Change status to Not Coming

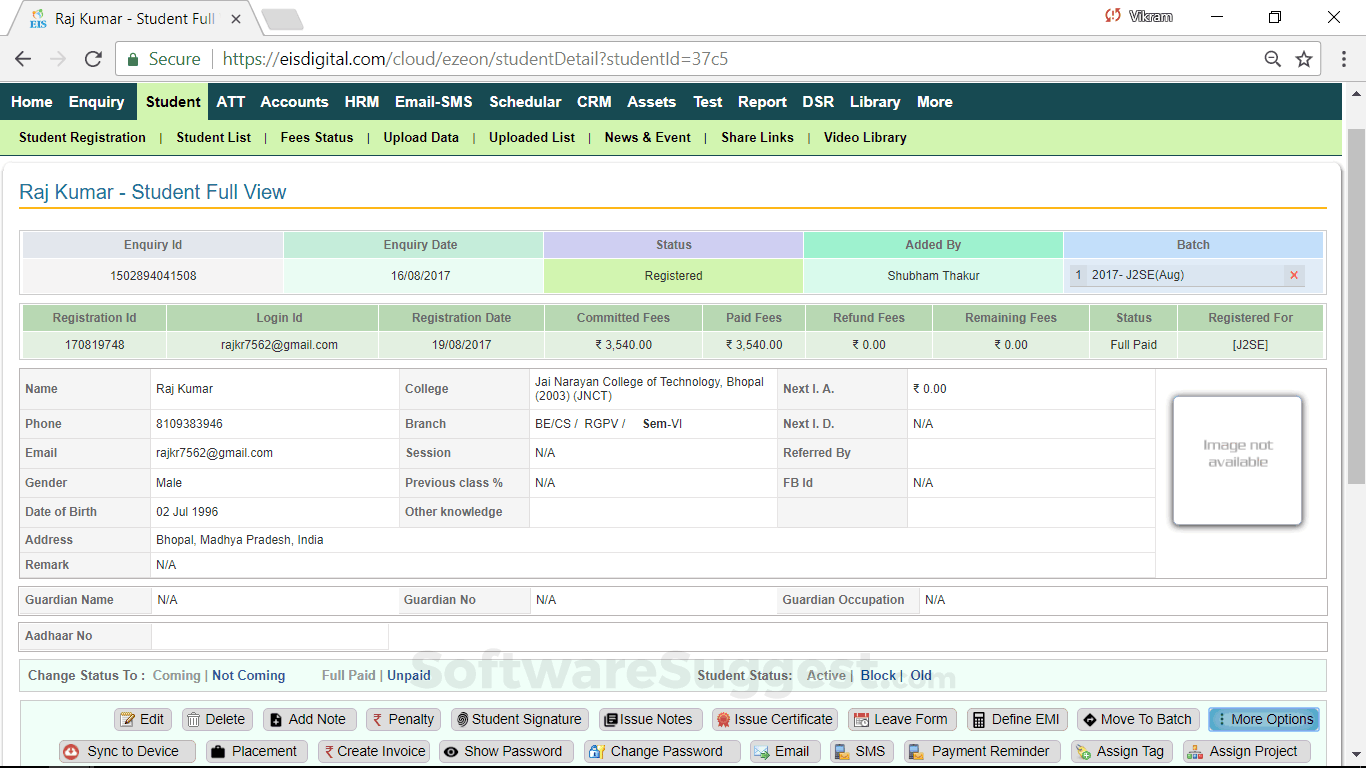[249, 676]
